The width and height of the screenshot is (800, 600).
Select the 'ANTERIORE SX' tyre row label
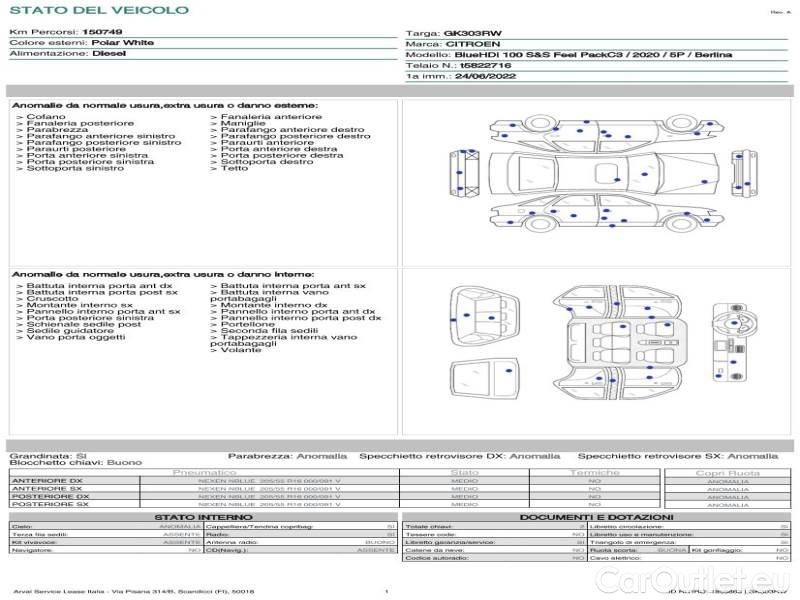click(47, 489)
